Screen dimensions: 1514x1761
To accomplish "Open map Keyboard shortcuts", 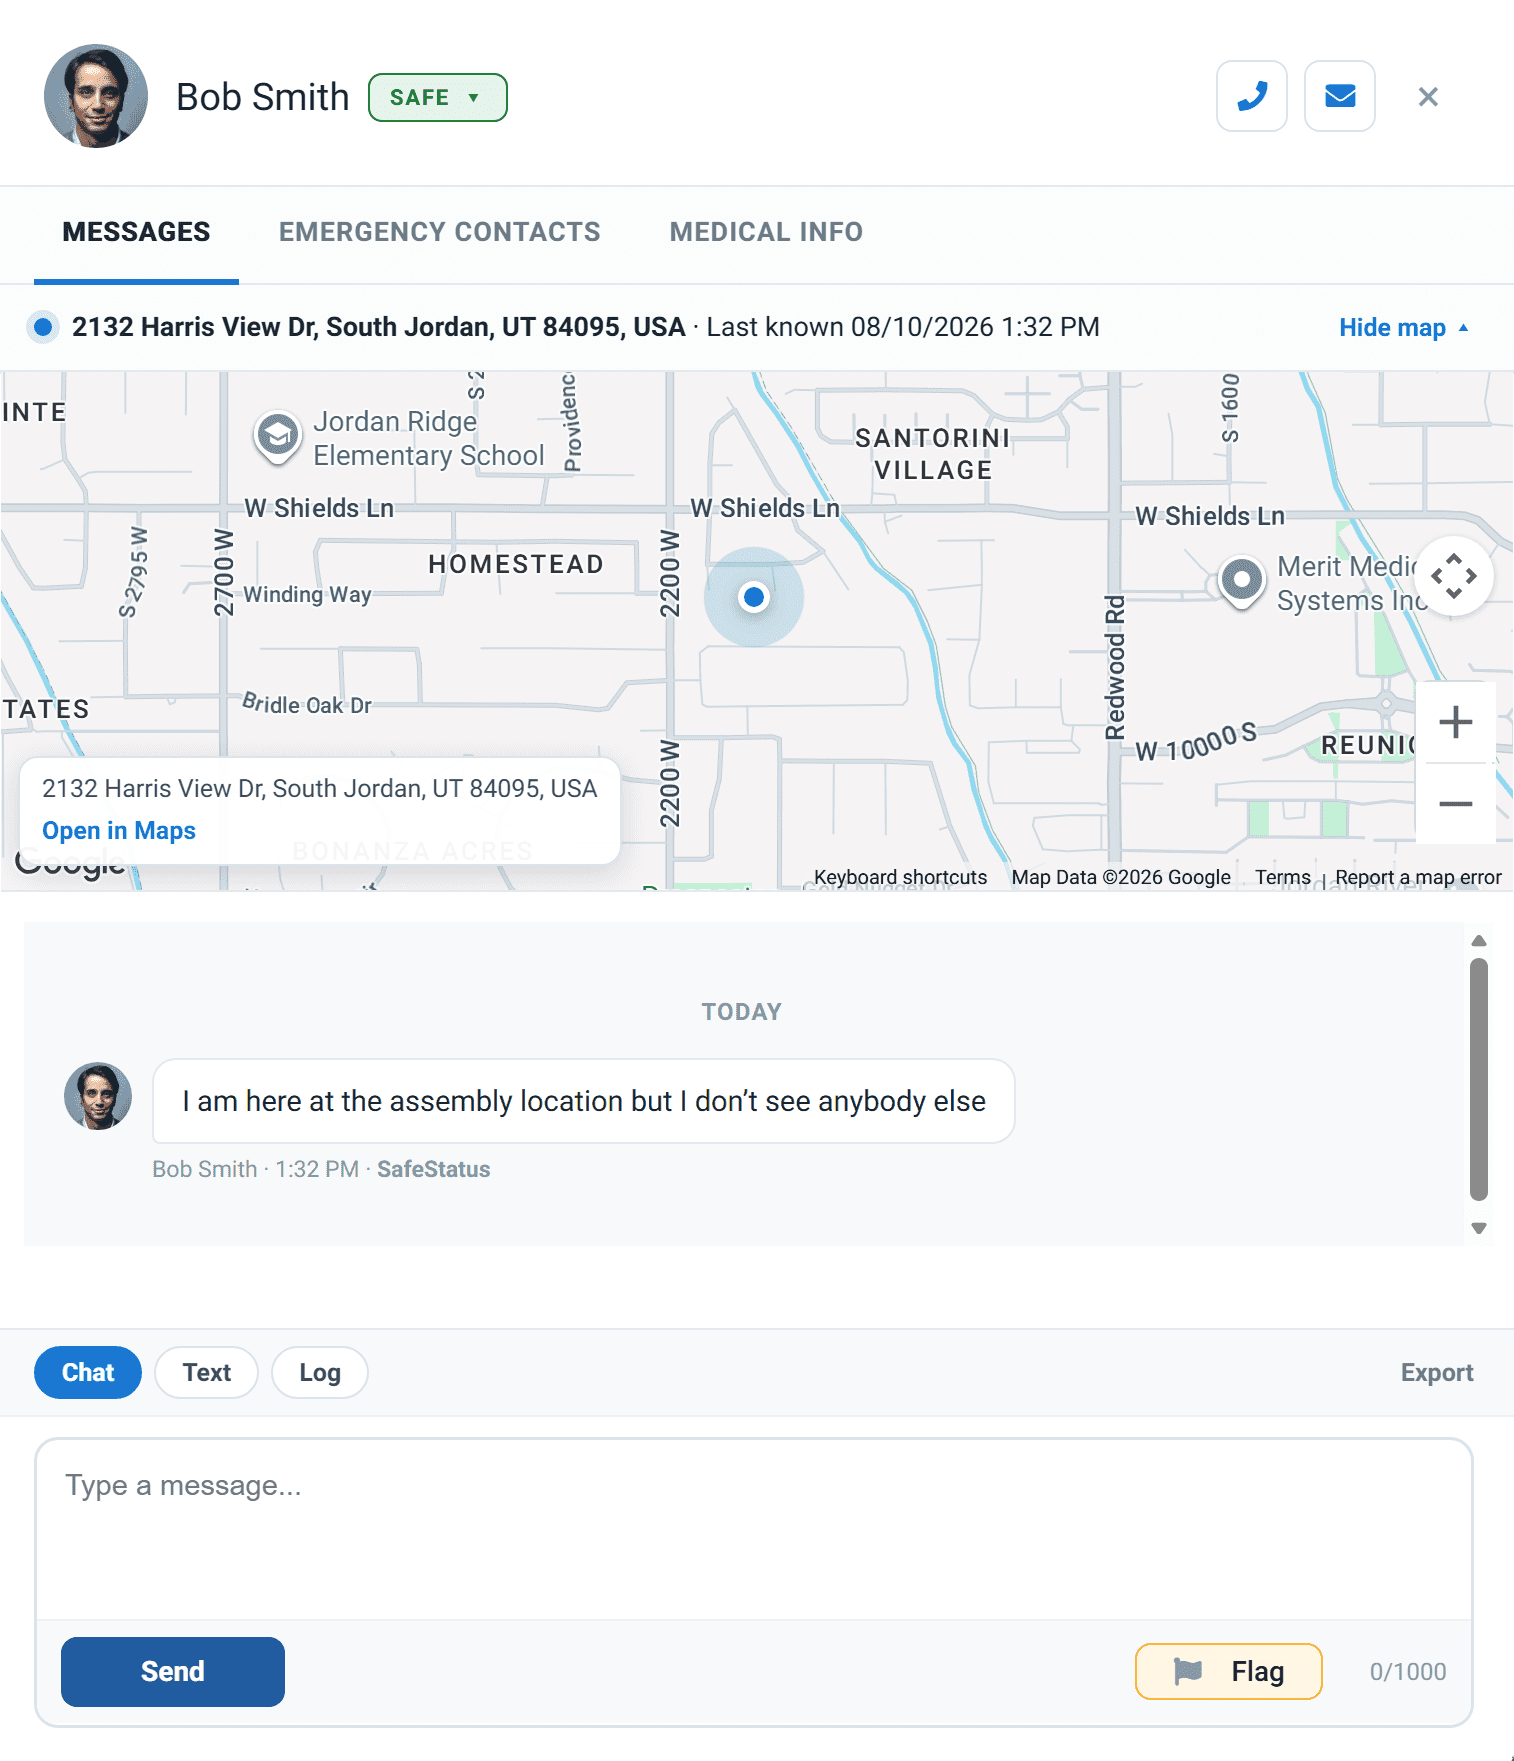I will (x=900, y=877).
